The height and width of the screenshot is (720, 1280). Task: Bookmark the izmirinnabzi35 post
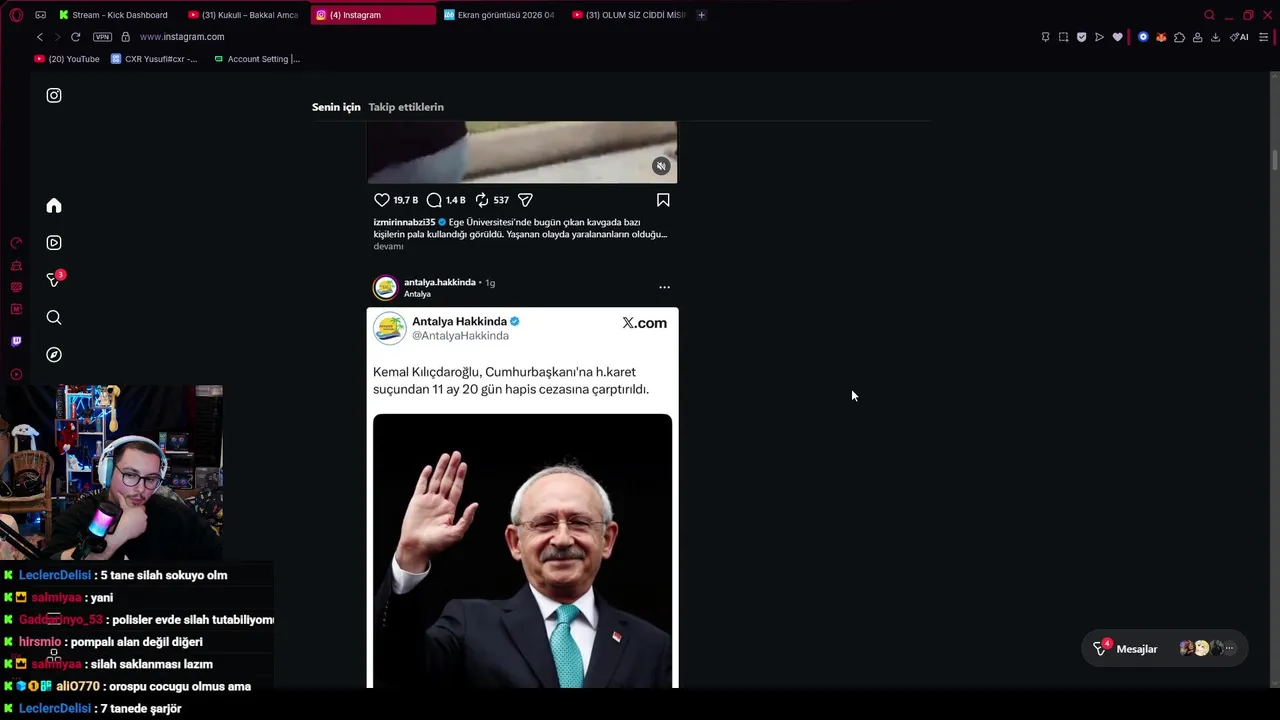[x=663, y=200]
